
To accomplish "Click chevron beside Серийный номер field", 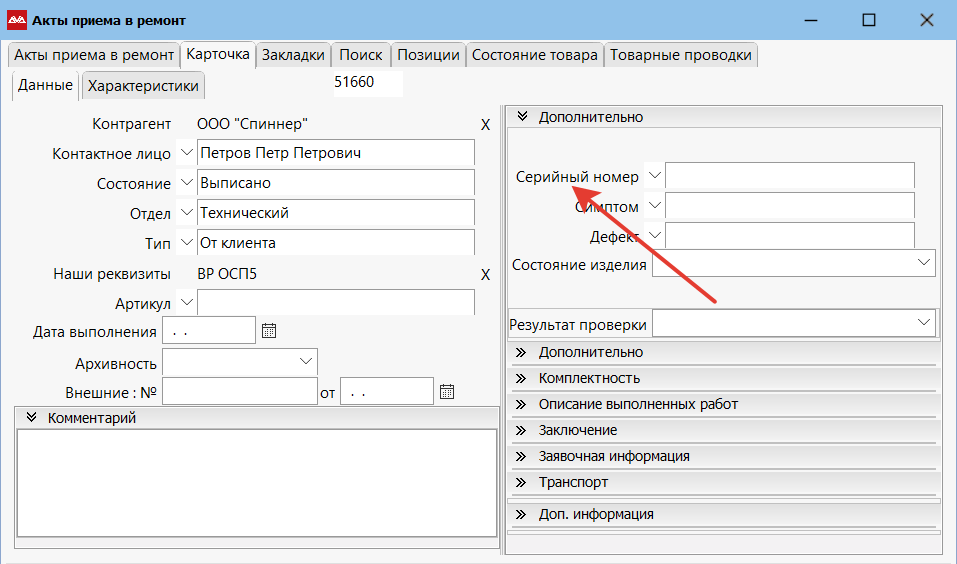I will coord(654,175).
